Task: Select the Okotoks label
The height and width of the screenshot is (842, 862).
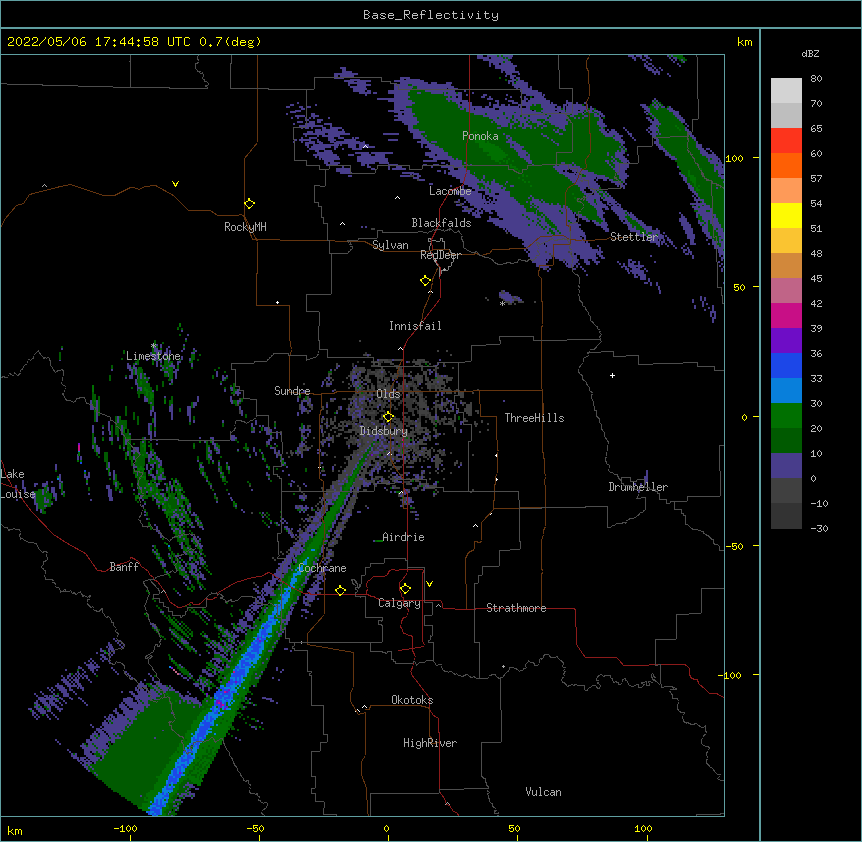Action: [412, 700]
